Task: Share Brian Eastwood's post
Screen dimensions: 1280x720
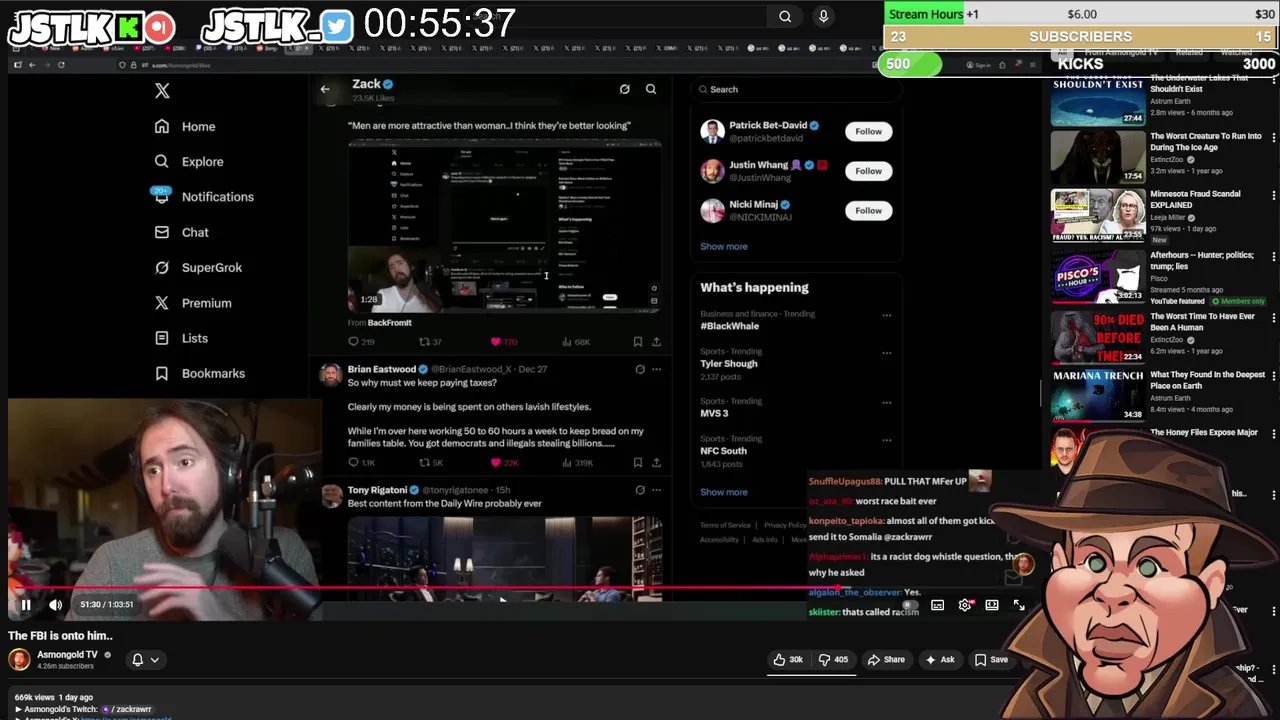Action: tap(656, 463)
